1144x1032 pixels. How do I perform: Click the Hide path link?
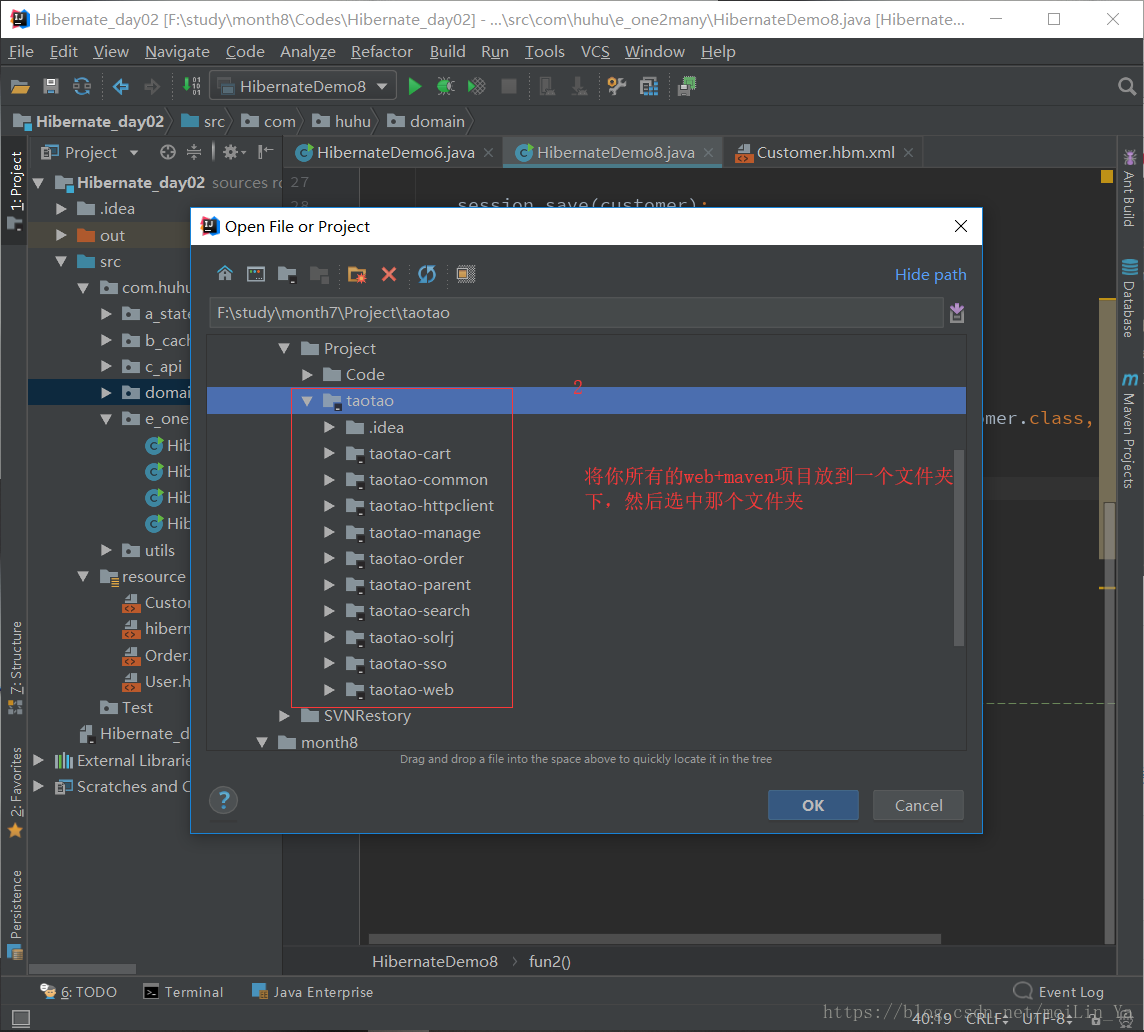pyautogui.click(x=930, y=274)
